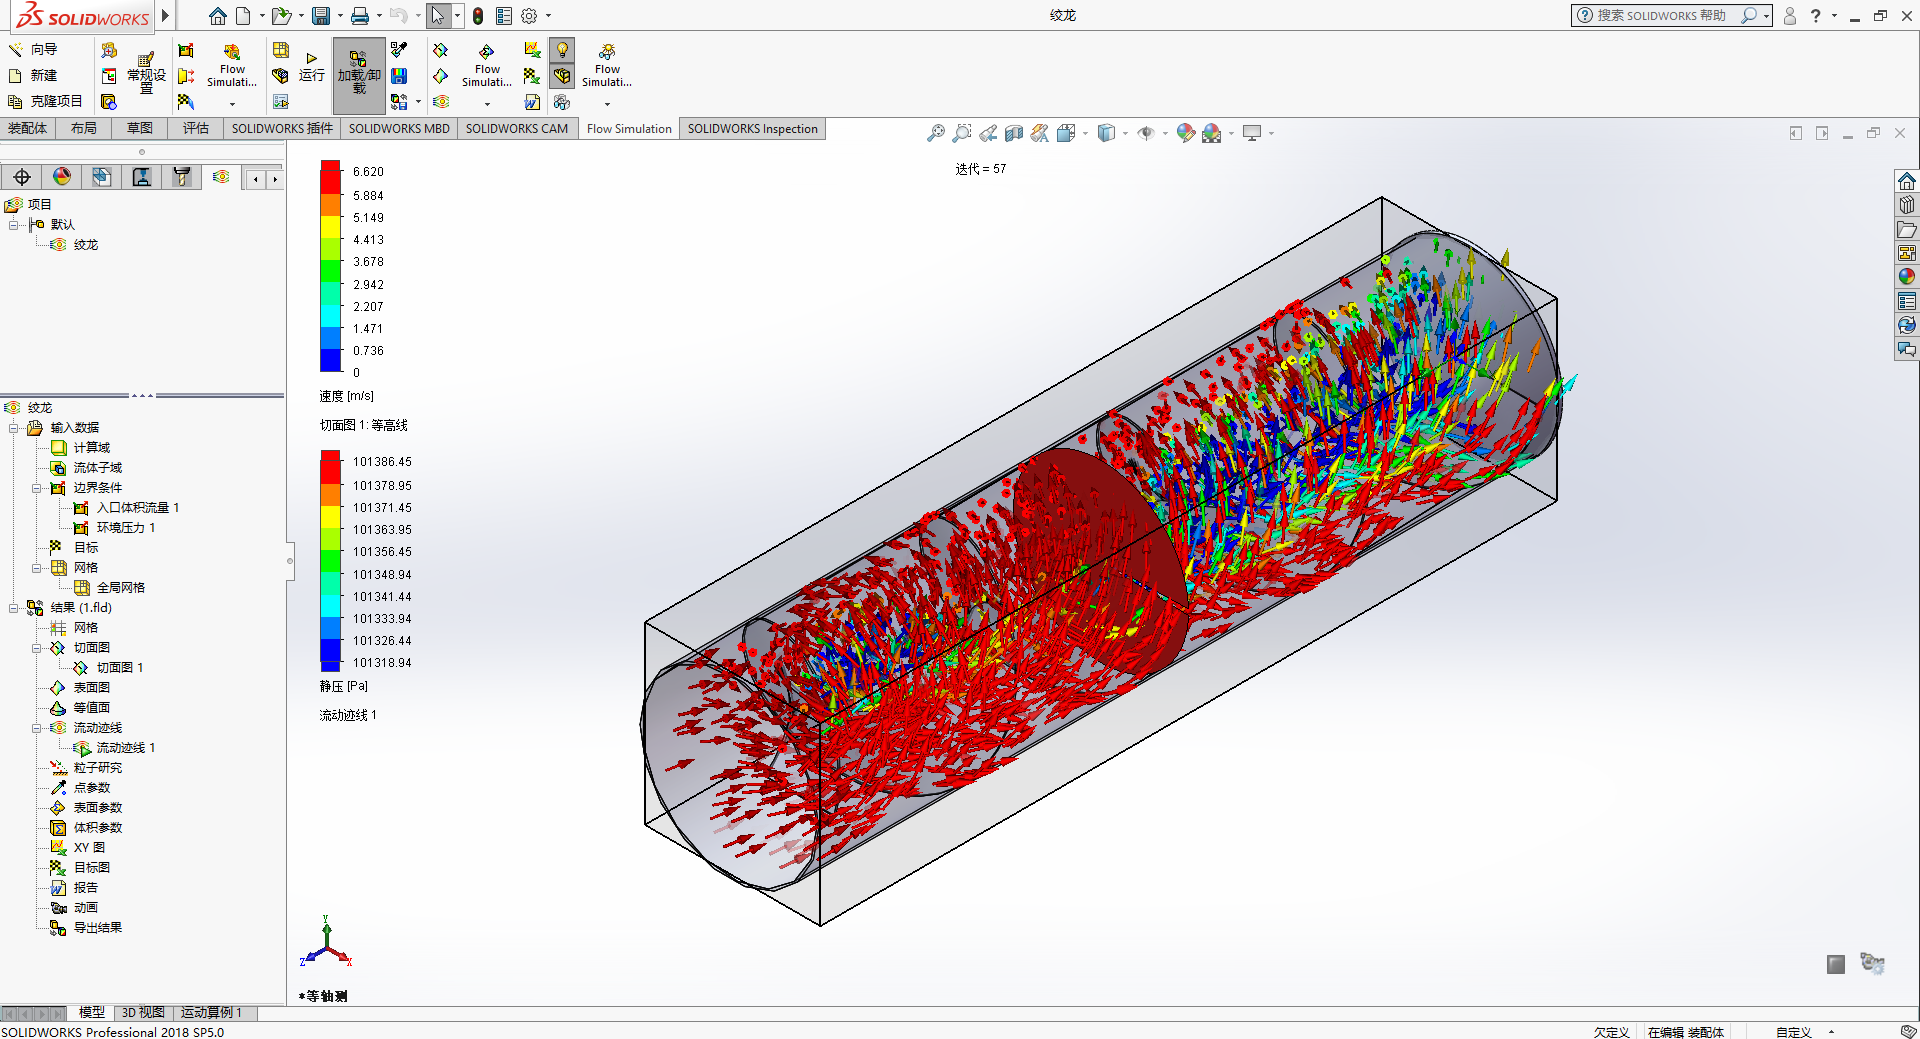The image size is (1920, 1039).
Task: Click the Rebuild traffic light icon
Action: click(478, 16)
